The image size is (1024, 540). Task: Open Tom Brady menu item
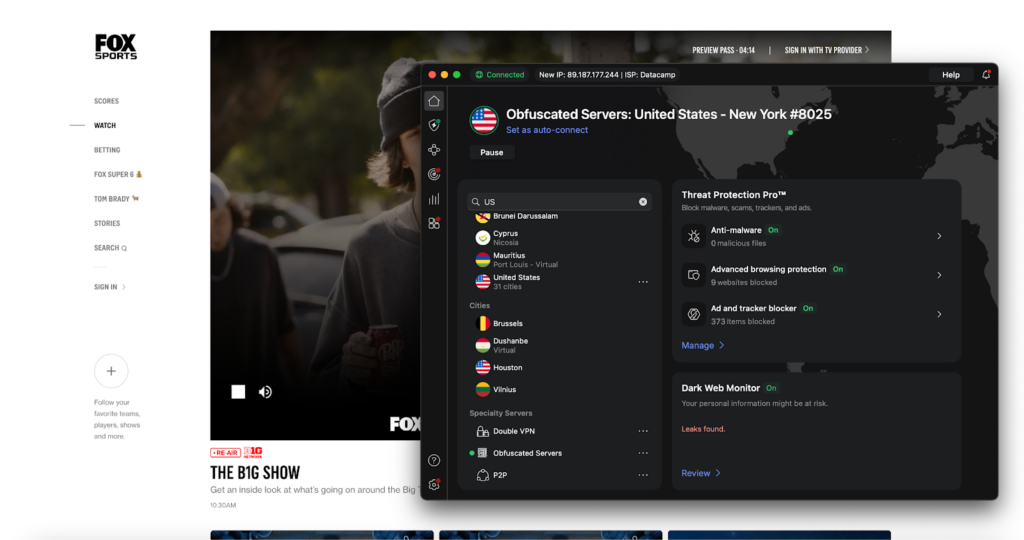click(x=116, y=199)
